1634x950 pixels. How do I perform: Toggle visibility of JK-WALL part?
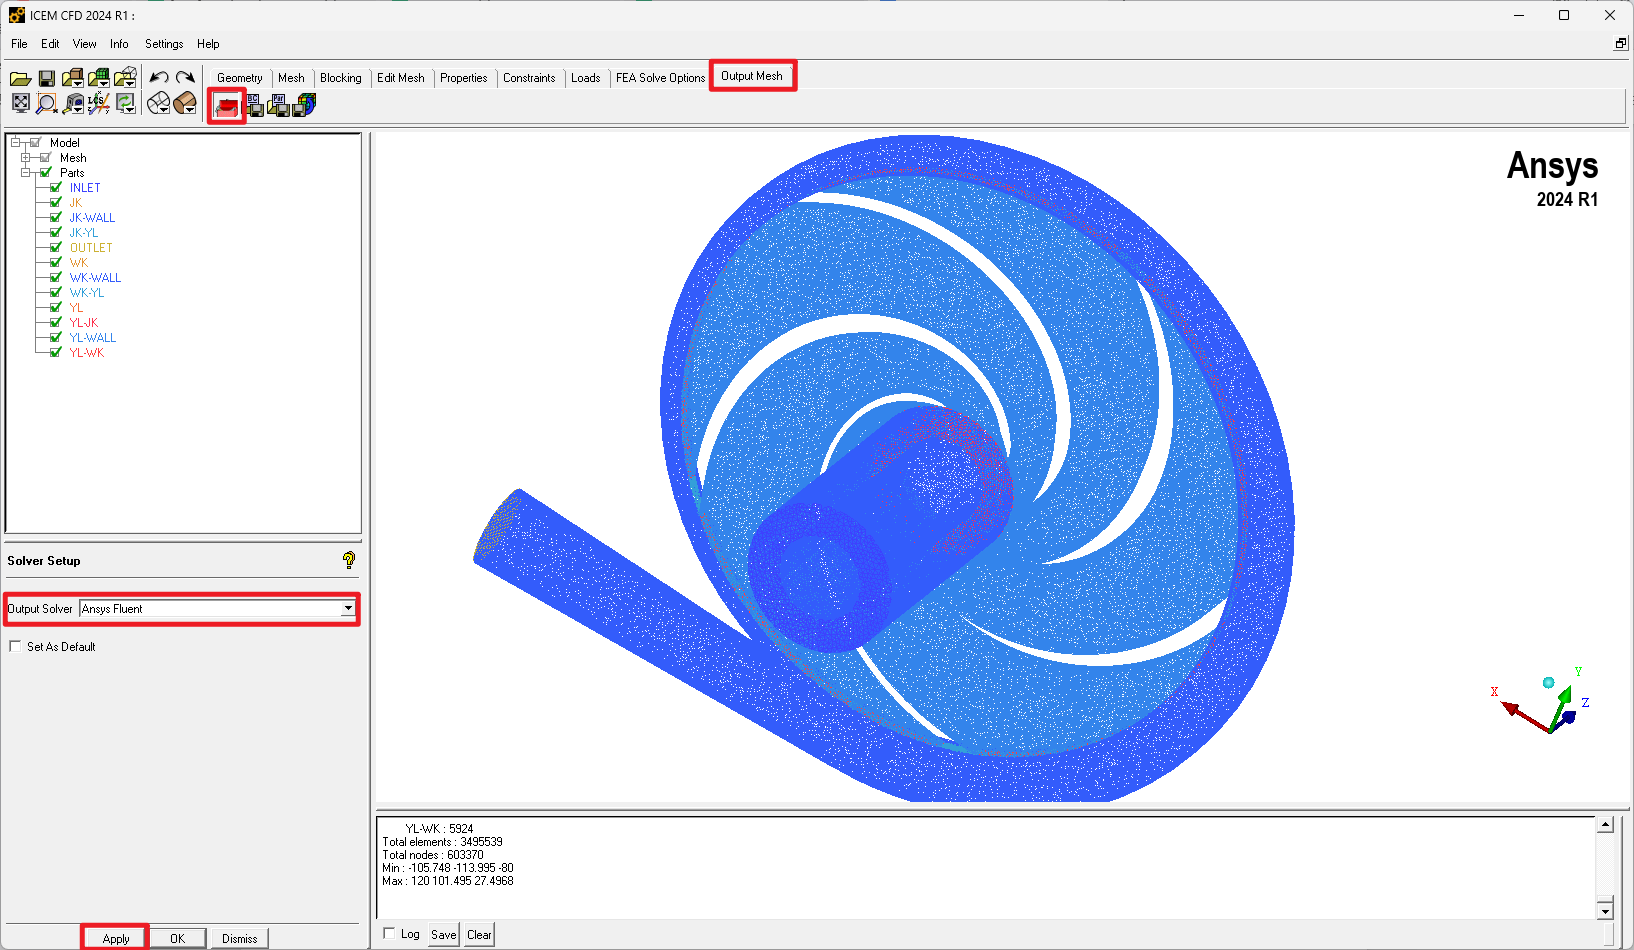[x=56, y=217]
